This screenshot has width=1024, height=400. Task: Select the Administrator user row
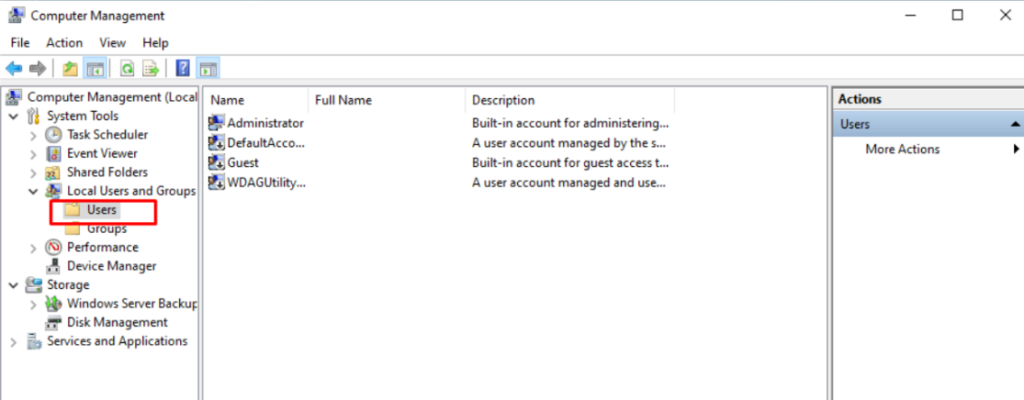(x=439, y=123)
